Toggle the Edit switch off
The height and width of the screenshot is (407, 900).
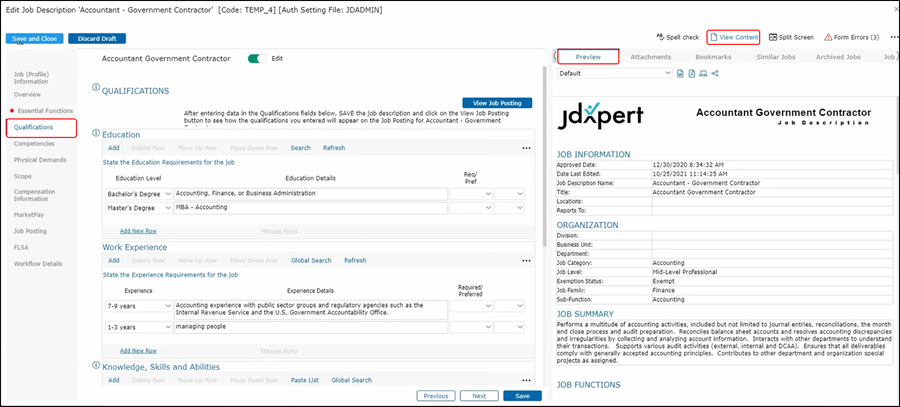point(257,59)
